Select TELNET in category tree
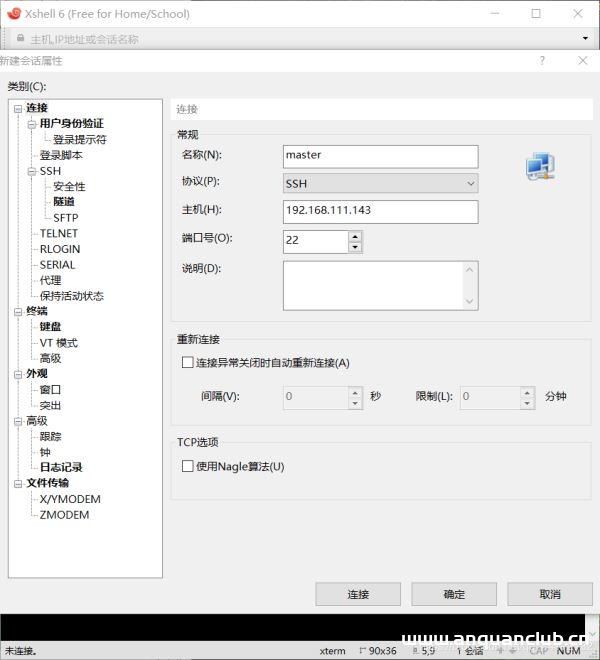Image resolution: width=600 pixels, height=660 pixels. (x=59, y=233)
